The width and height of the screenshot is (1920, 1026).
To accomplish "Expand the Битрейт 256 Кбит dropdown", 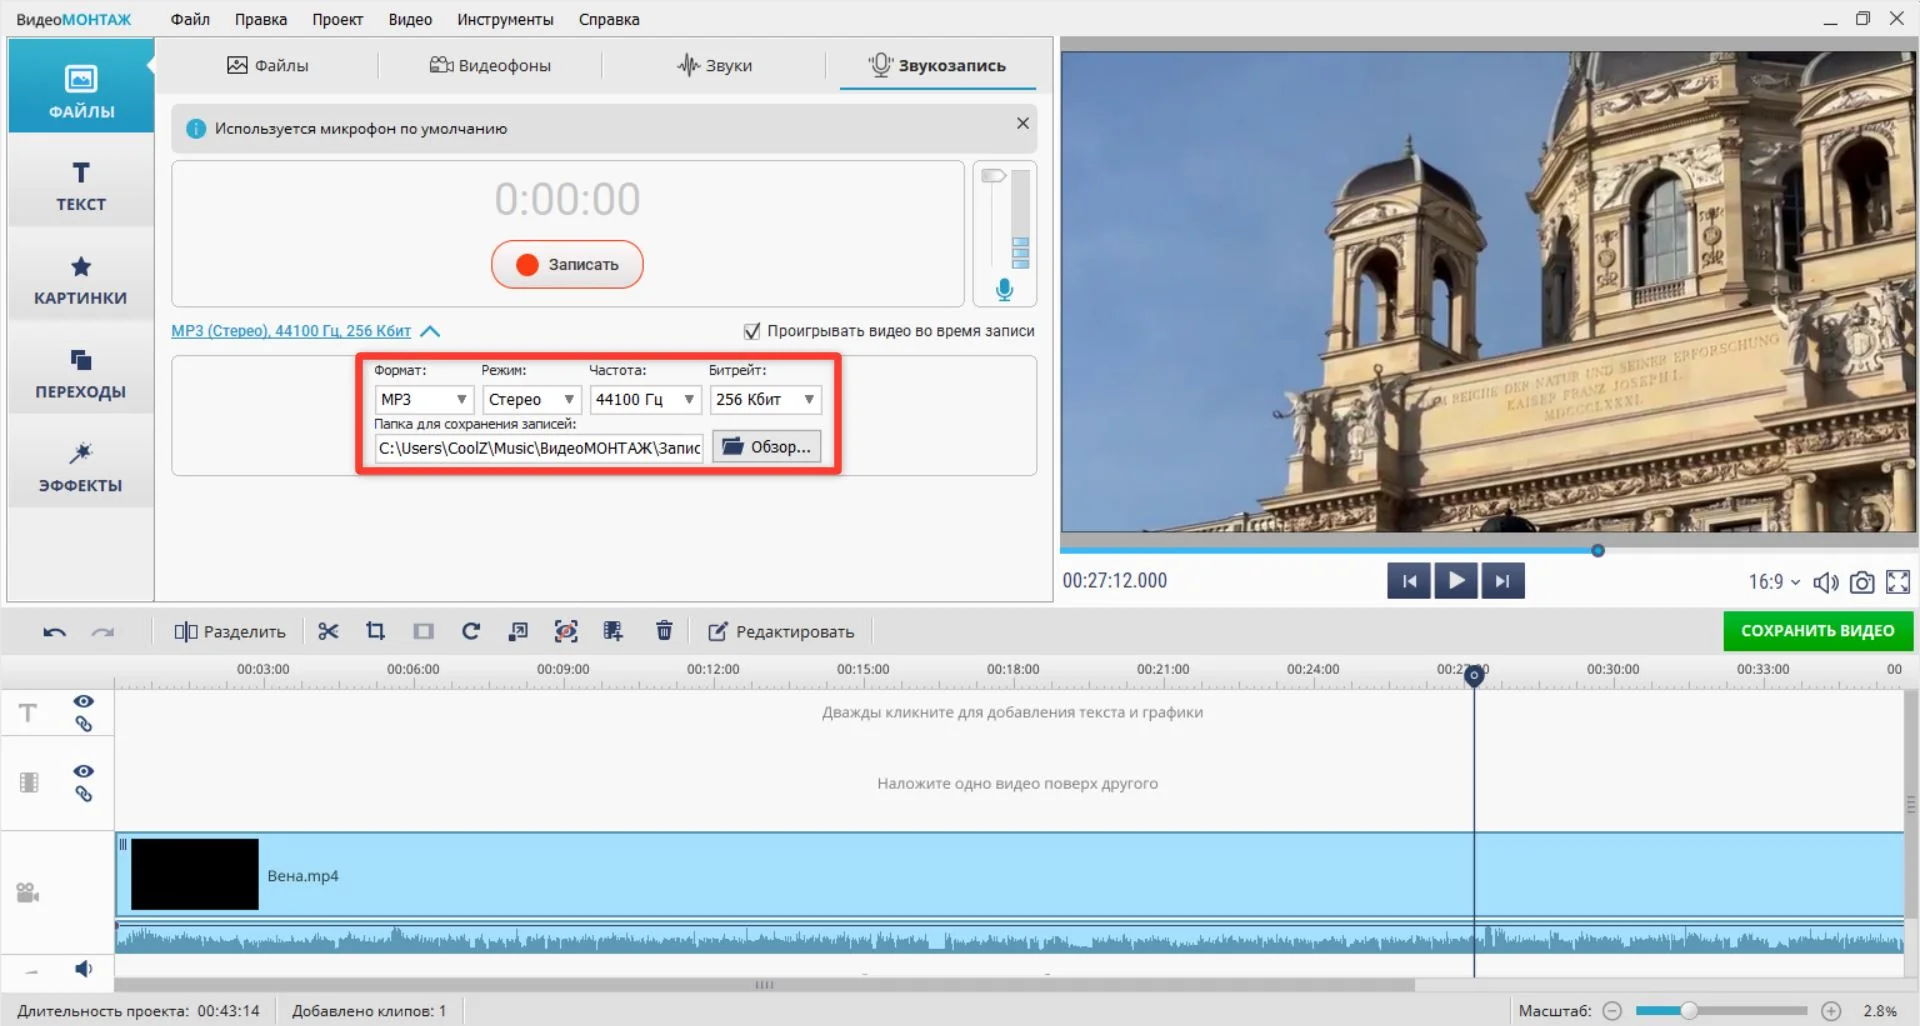I will point(765,399).
